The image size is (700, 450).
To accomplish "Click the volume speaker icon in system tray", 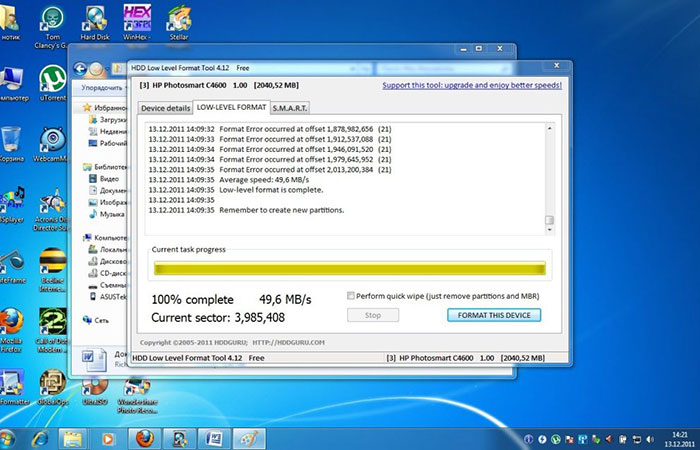I will click(650, 440).
